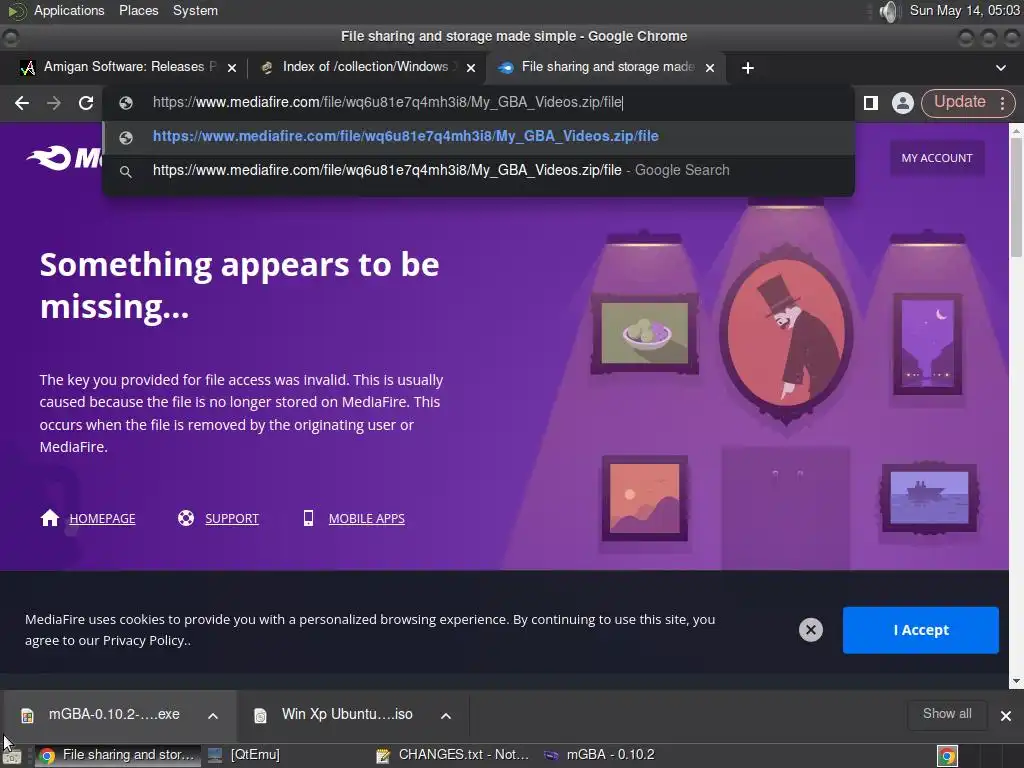
Task: Click the Chrome icon in bottom-right tray
Action: (x=947, y=756)
